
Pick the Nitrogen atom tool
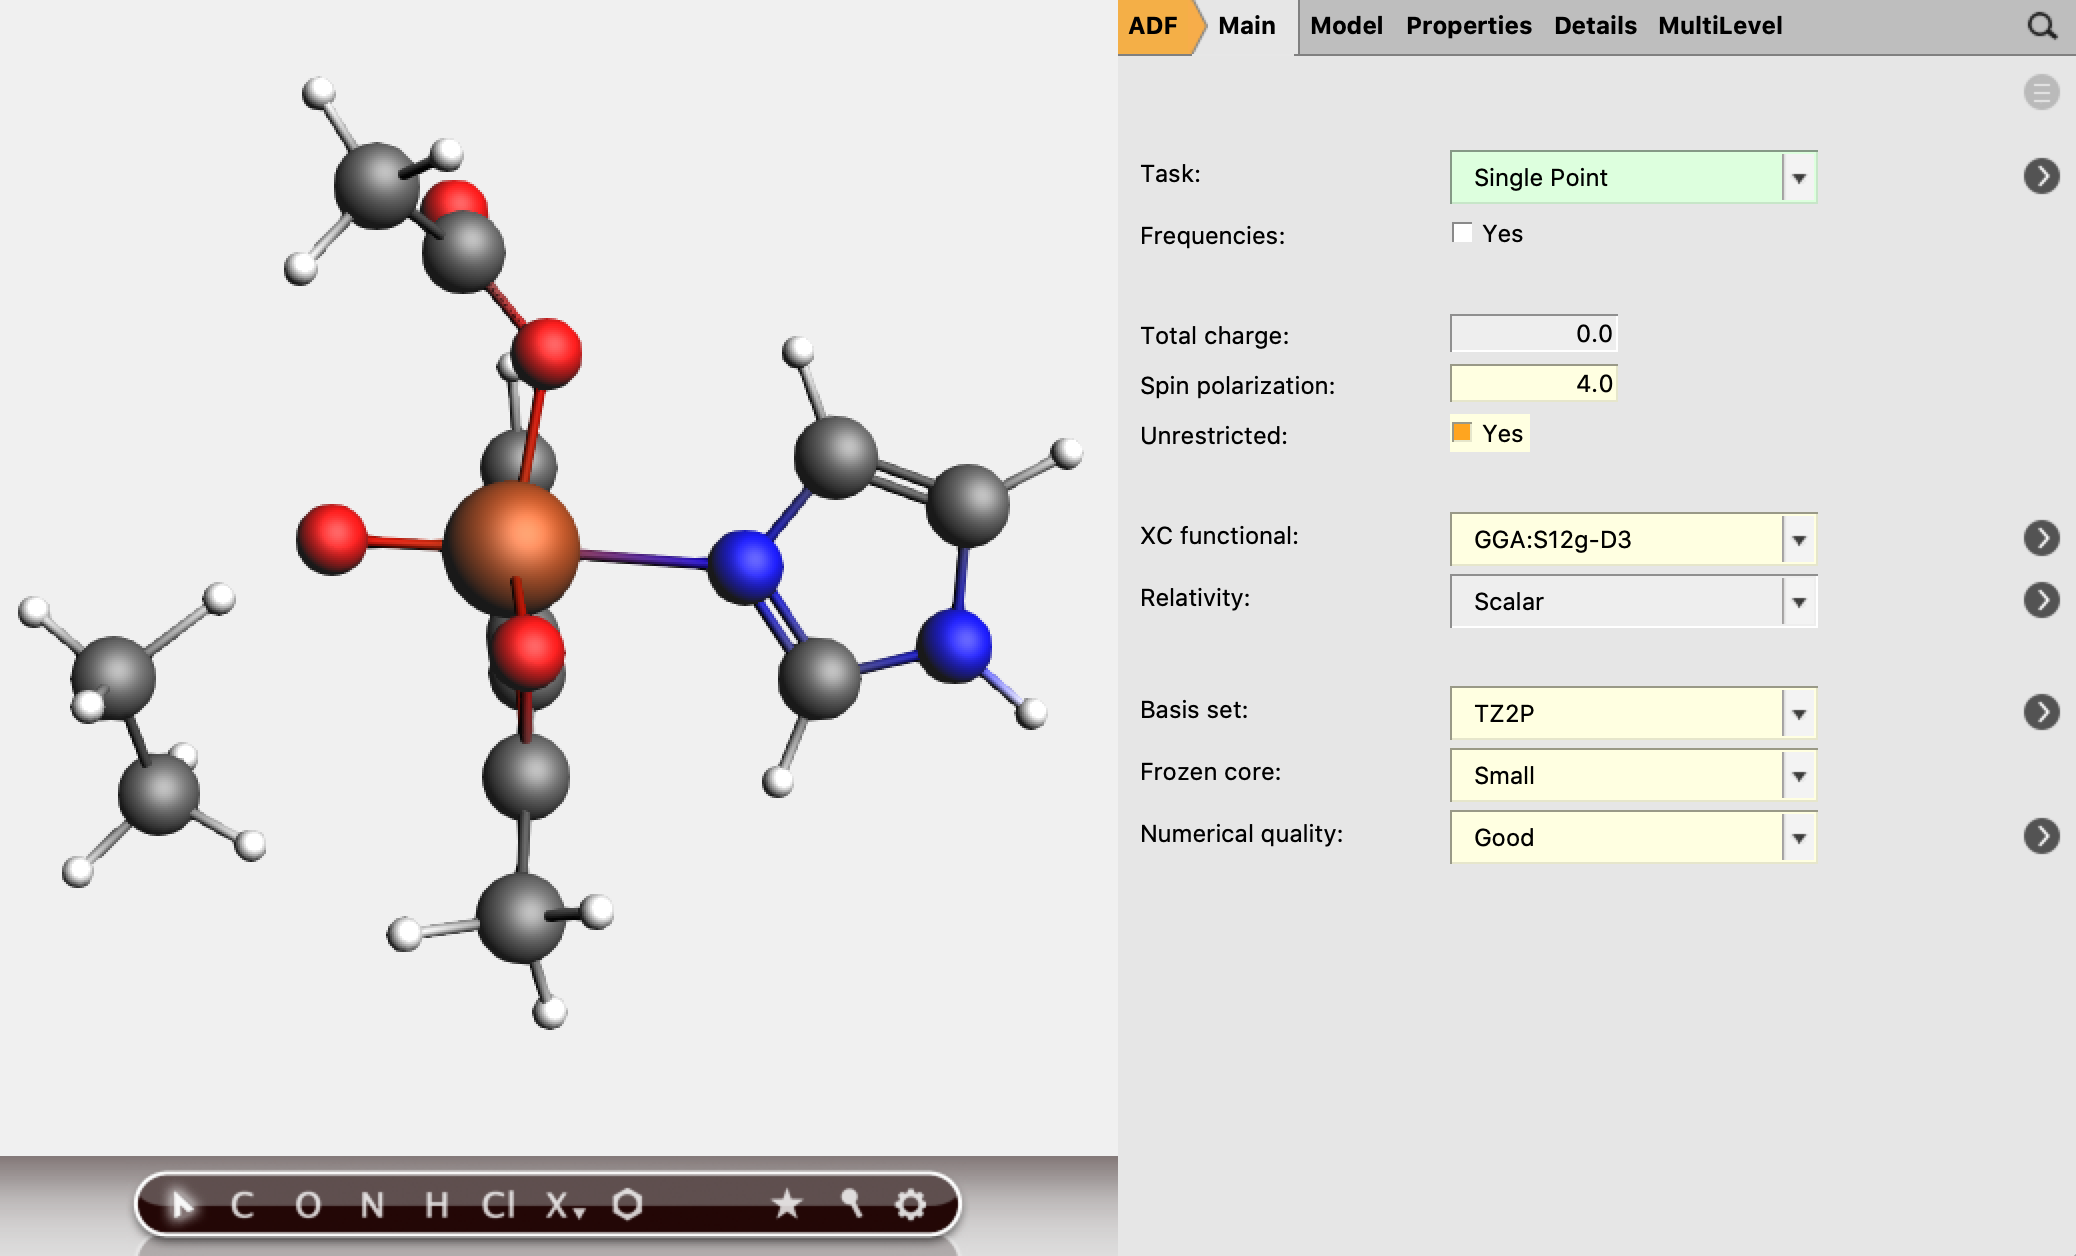[372, 1205]
